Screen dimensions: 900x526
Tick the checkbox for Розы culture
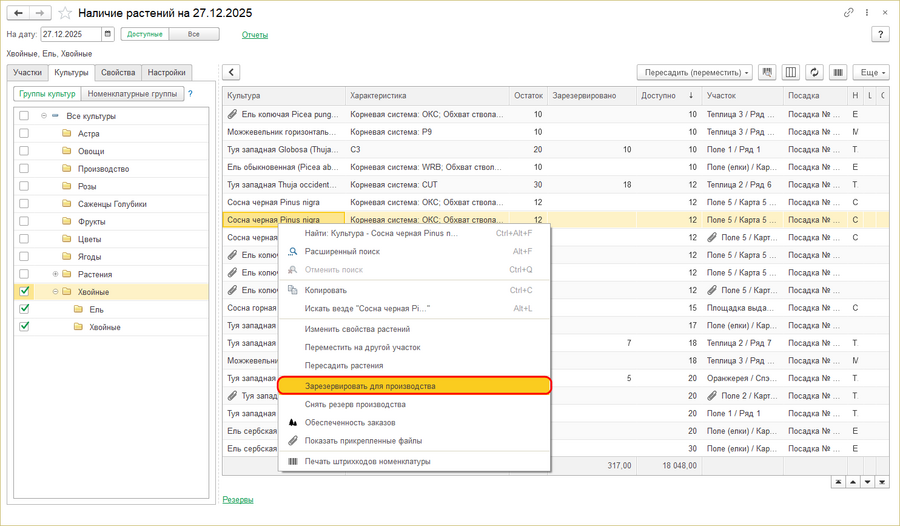(x=24, y=186)
